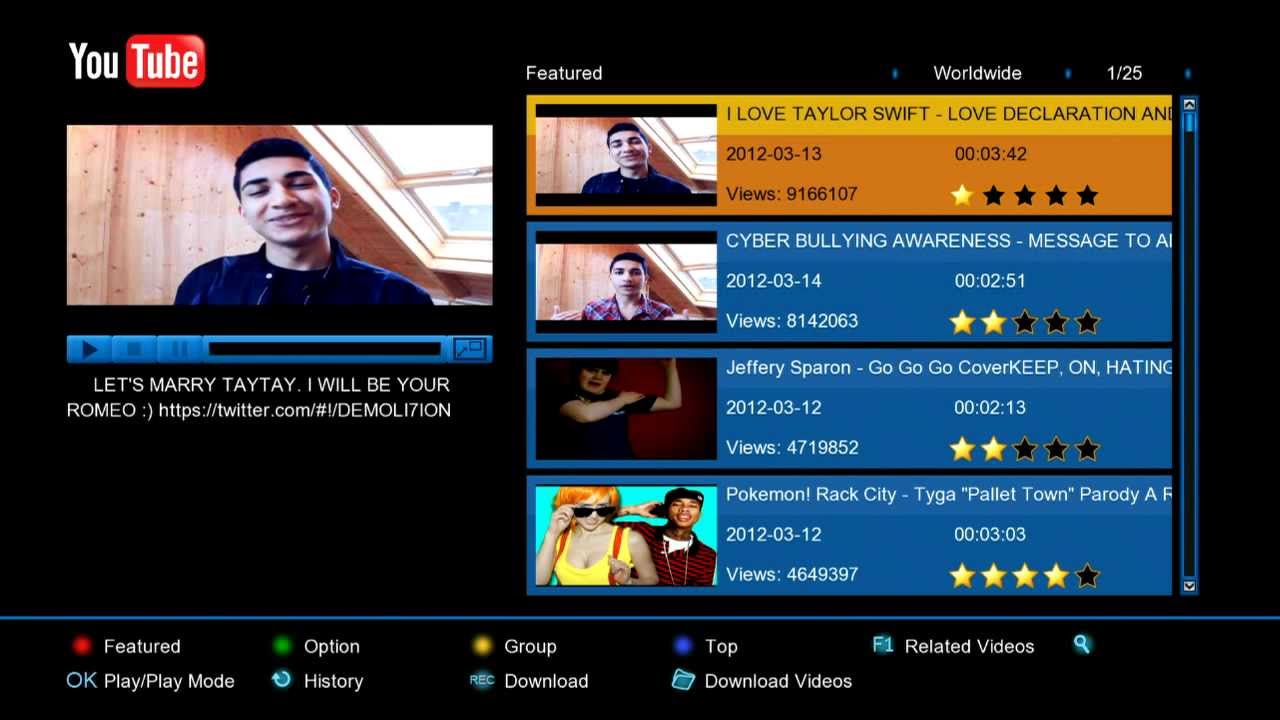Screen dimensions: 1280x720
Task: Click the duration 00:02:13
Action: 990,408
